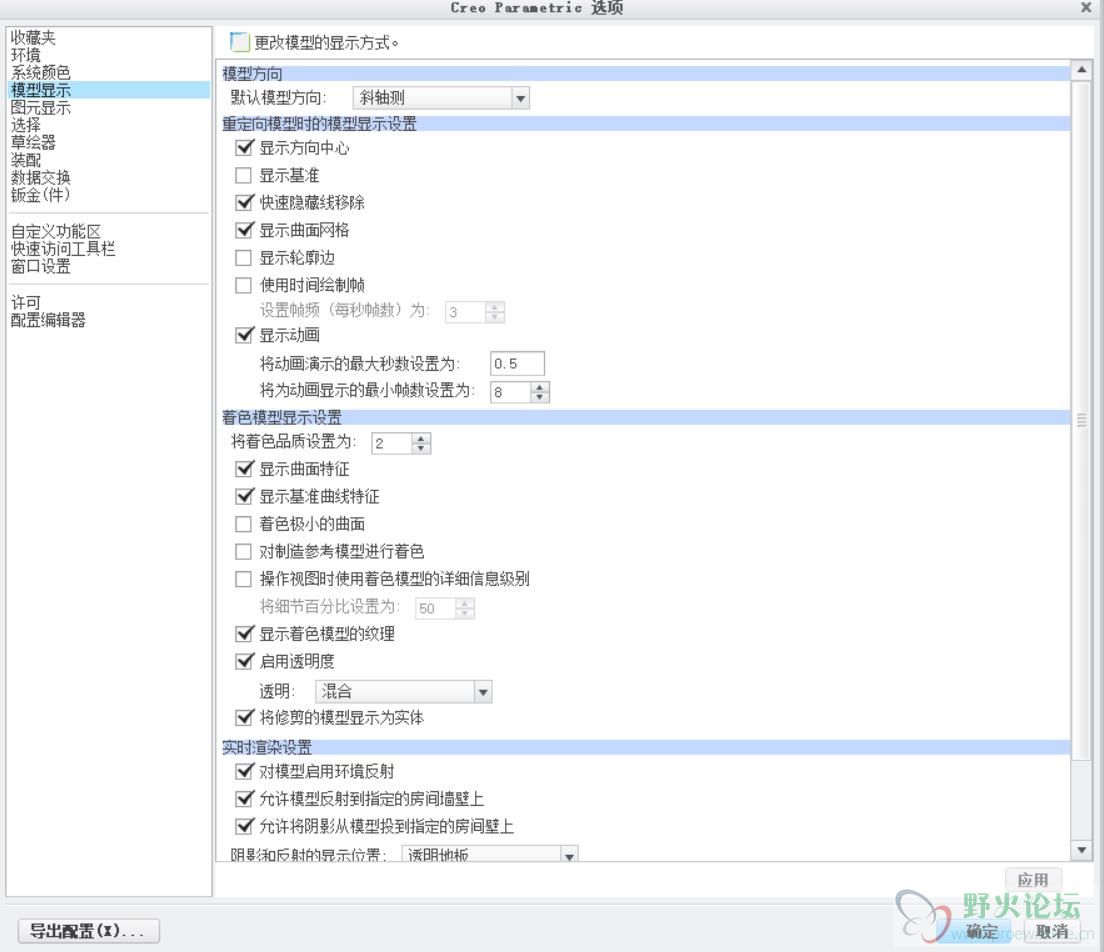
Task: Click the 着色品质 value field
Action: click(x=392, y=444)
